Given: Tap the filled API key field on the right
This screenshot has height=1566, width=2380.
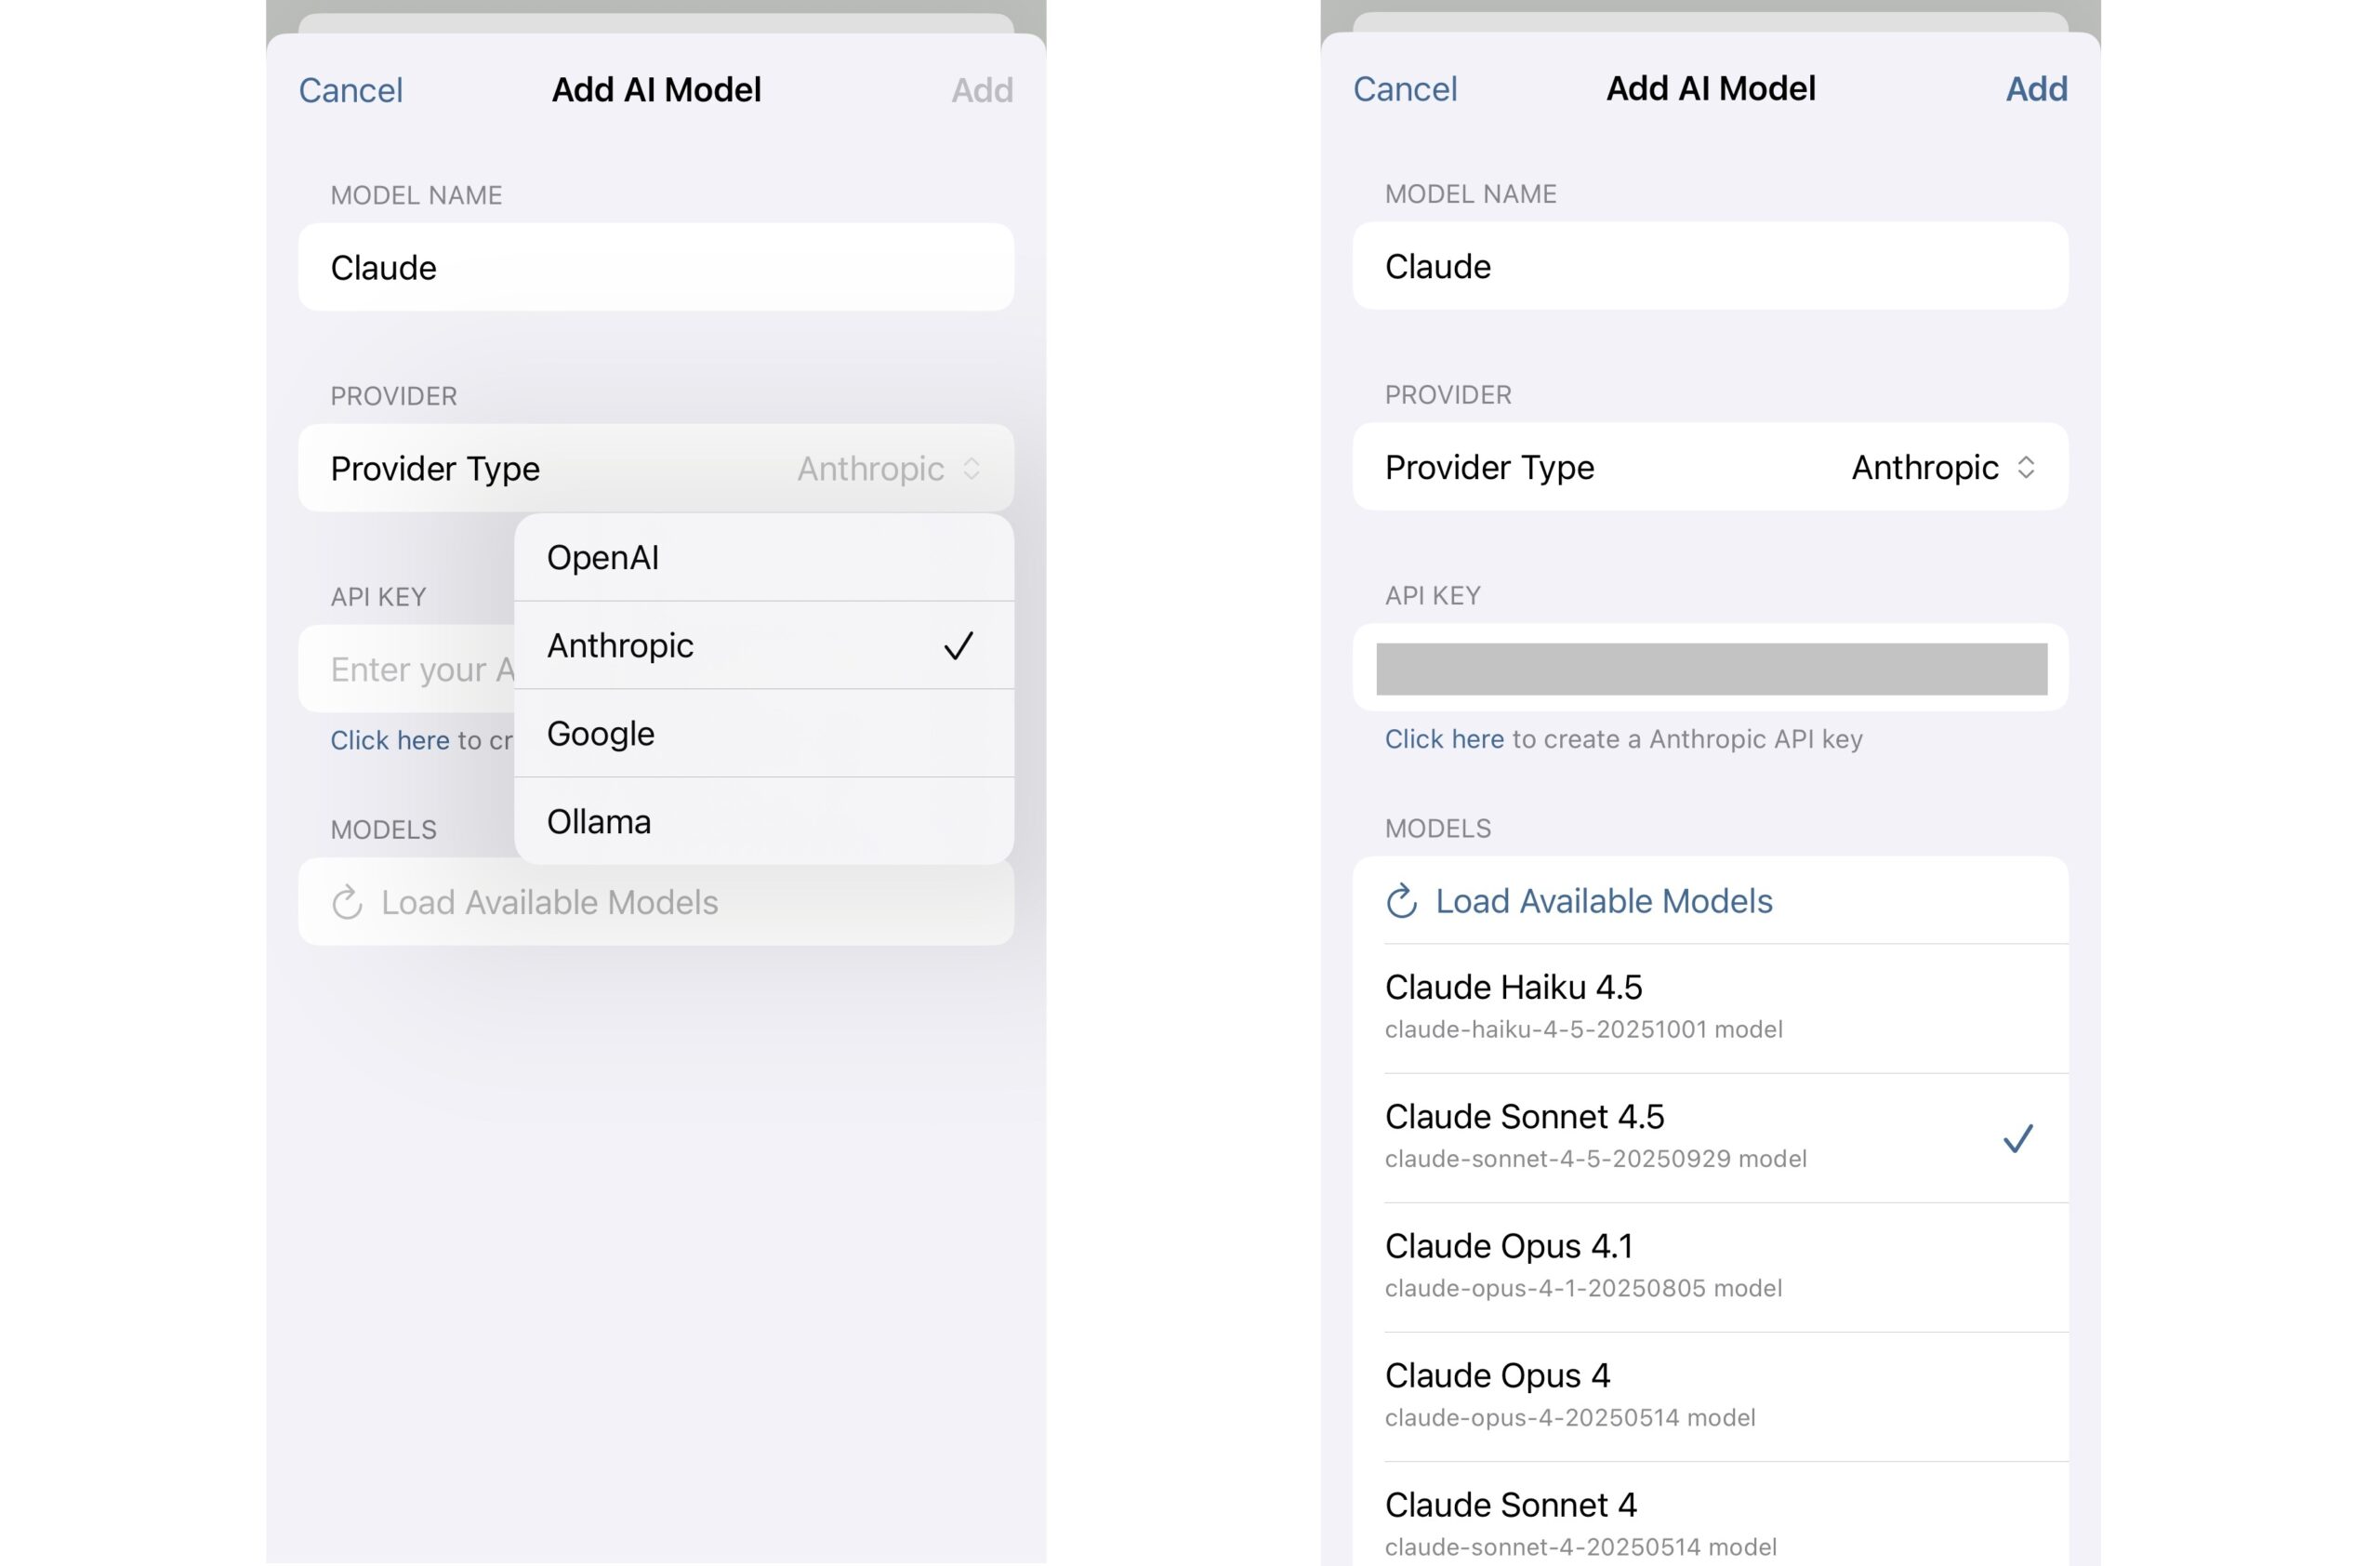Looking at the screenshot, I should pos(1708,668).
